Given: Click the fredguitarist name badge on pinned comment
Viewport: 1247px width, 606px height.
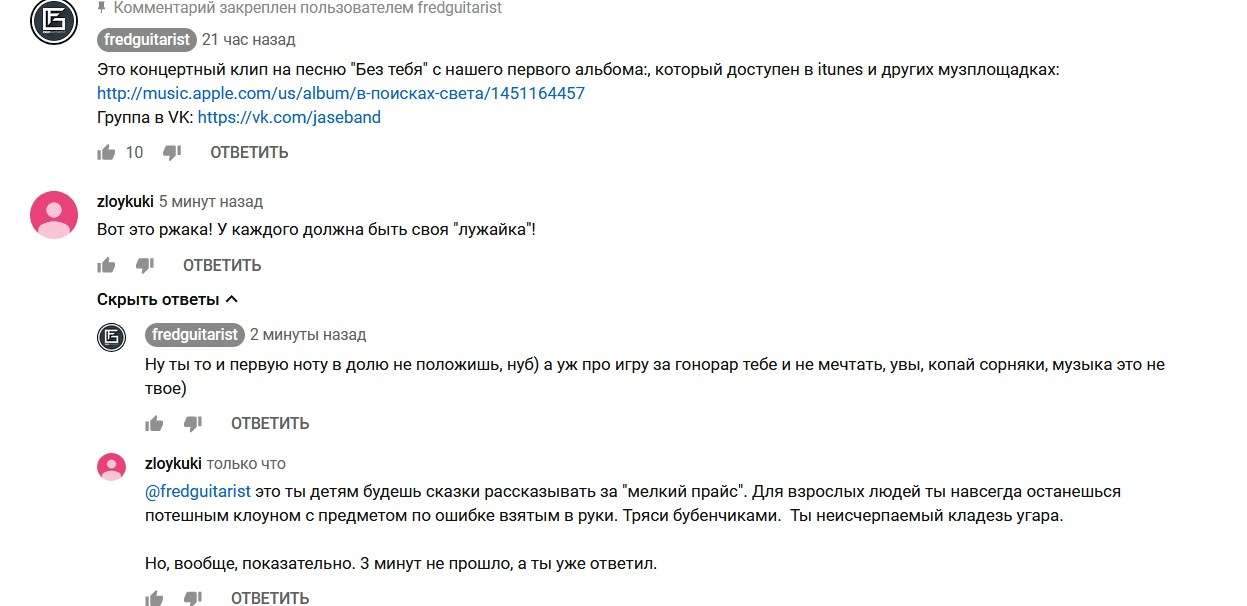Looking at the screenshot, I should (145, 40).
